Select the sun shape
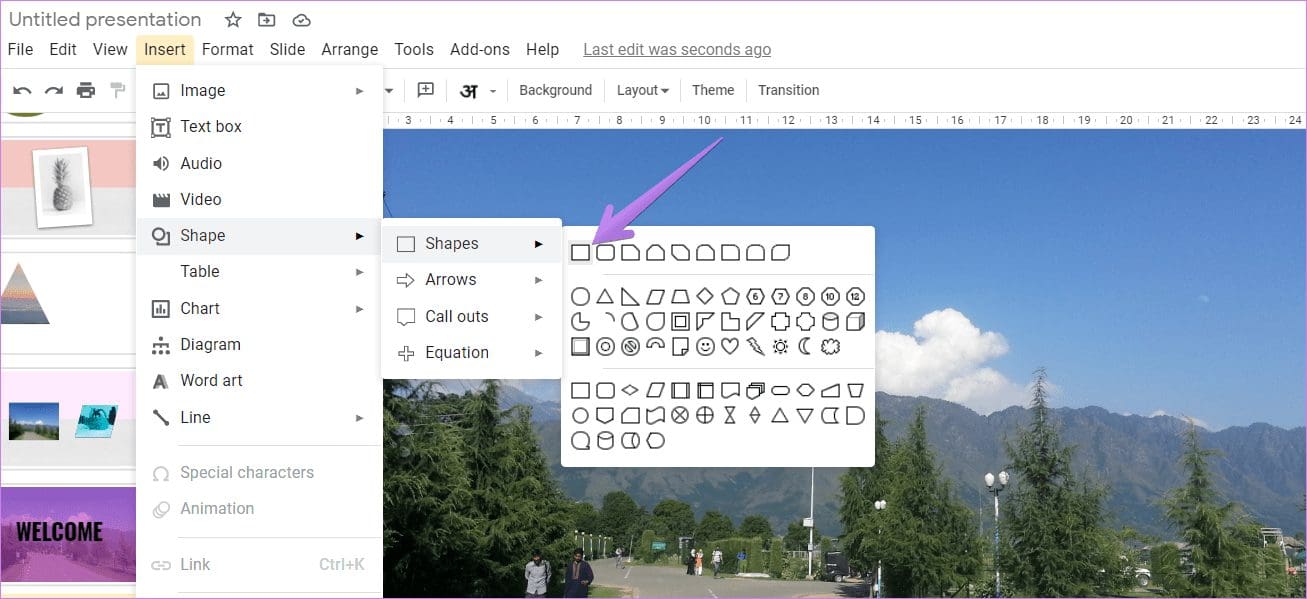The height and width of the screenshot is (599, 1307). pyautogui.click(x=780, y=346)
